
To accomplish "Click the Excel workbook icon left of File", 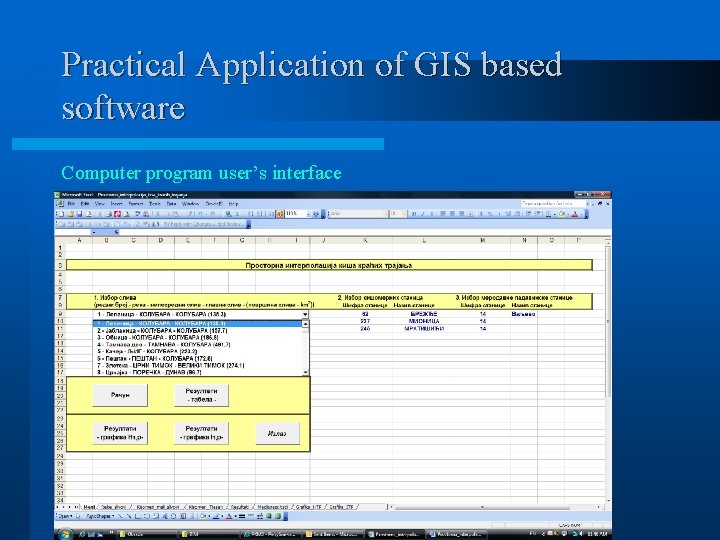I will click(61, 204).
